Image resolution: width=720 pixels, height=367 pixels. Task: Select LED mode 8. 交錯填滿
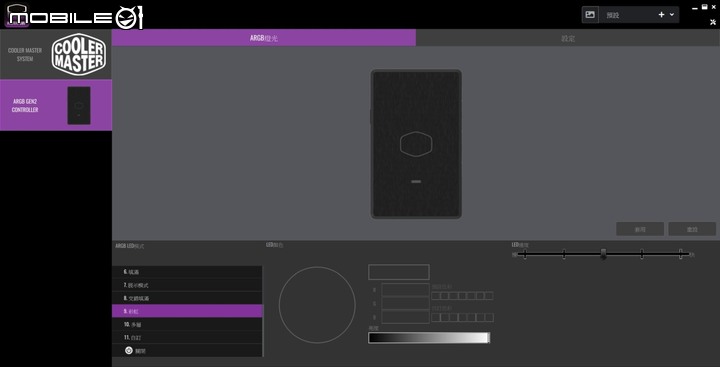[187, 298]
